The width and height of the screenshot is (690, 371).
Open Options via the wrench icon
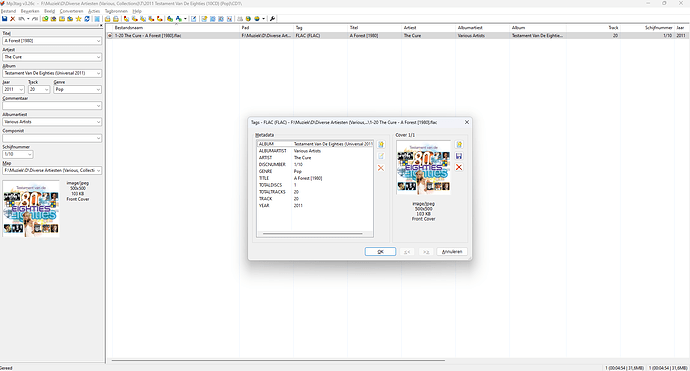point(272,18)
